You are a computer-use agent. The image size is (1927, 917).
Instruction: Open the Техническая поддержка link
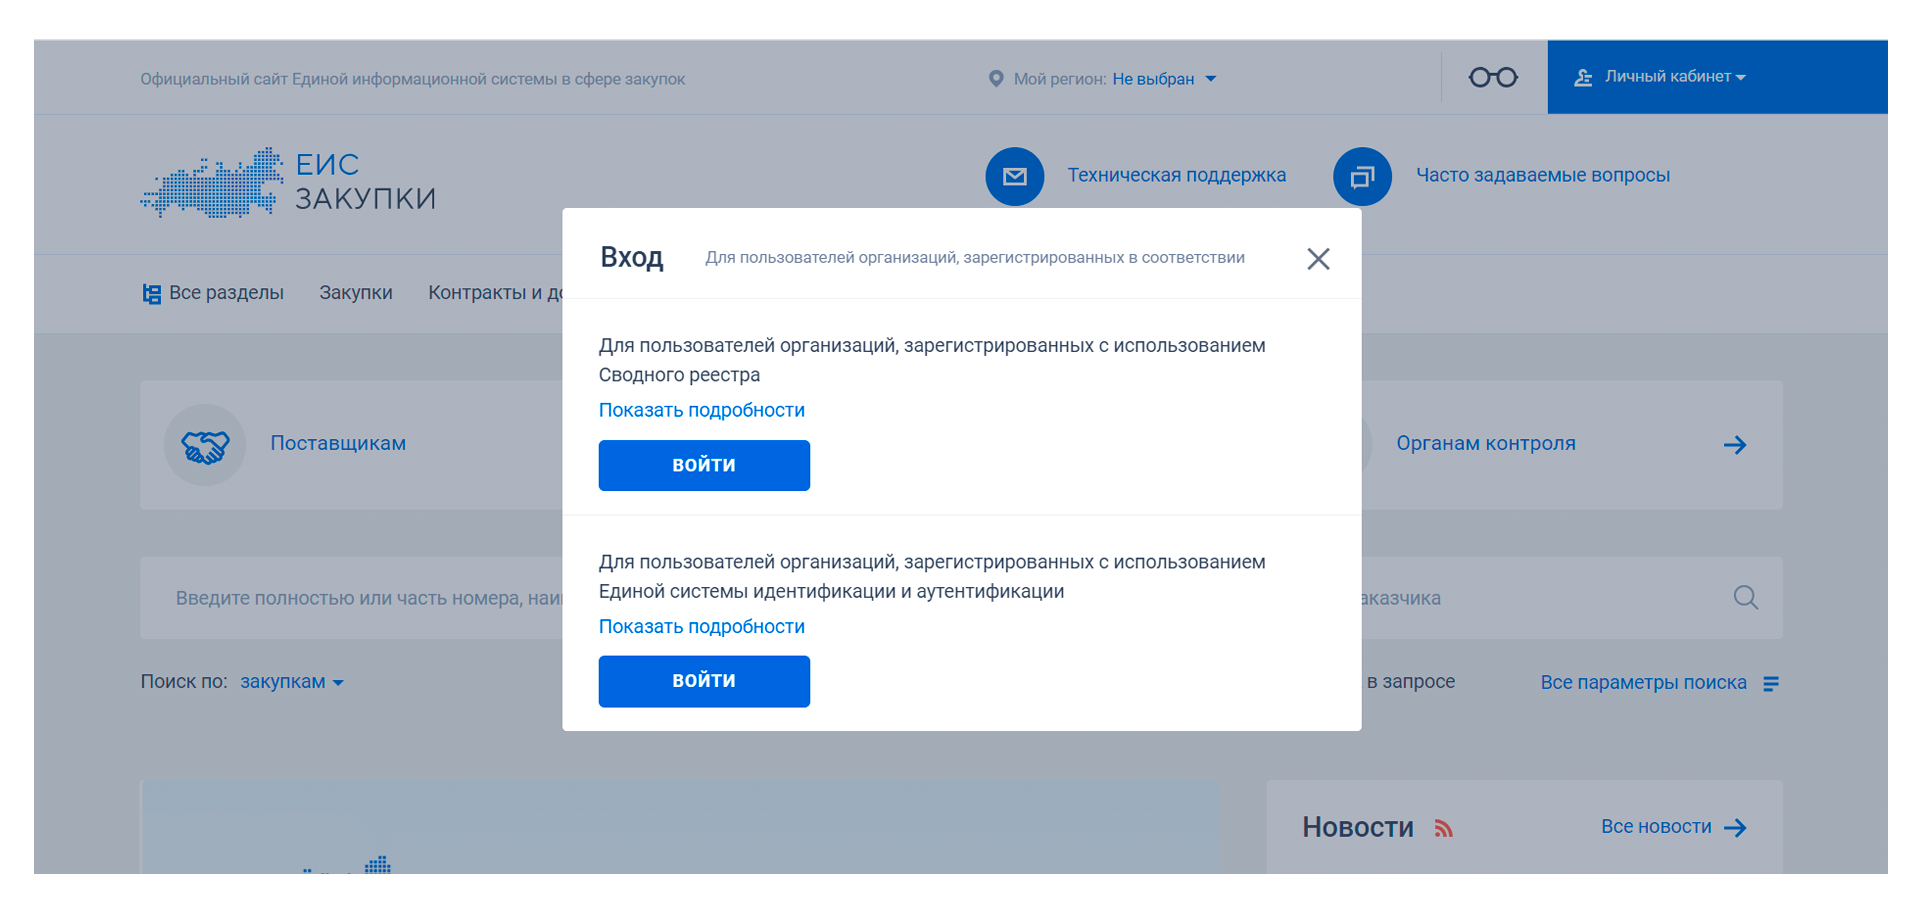[1177, 175]
